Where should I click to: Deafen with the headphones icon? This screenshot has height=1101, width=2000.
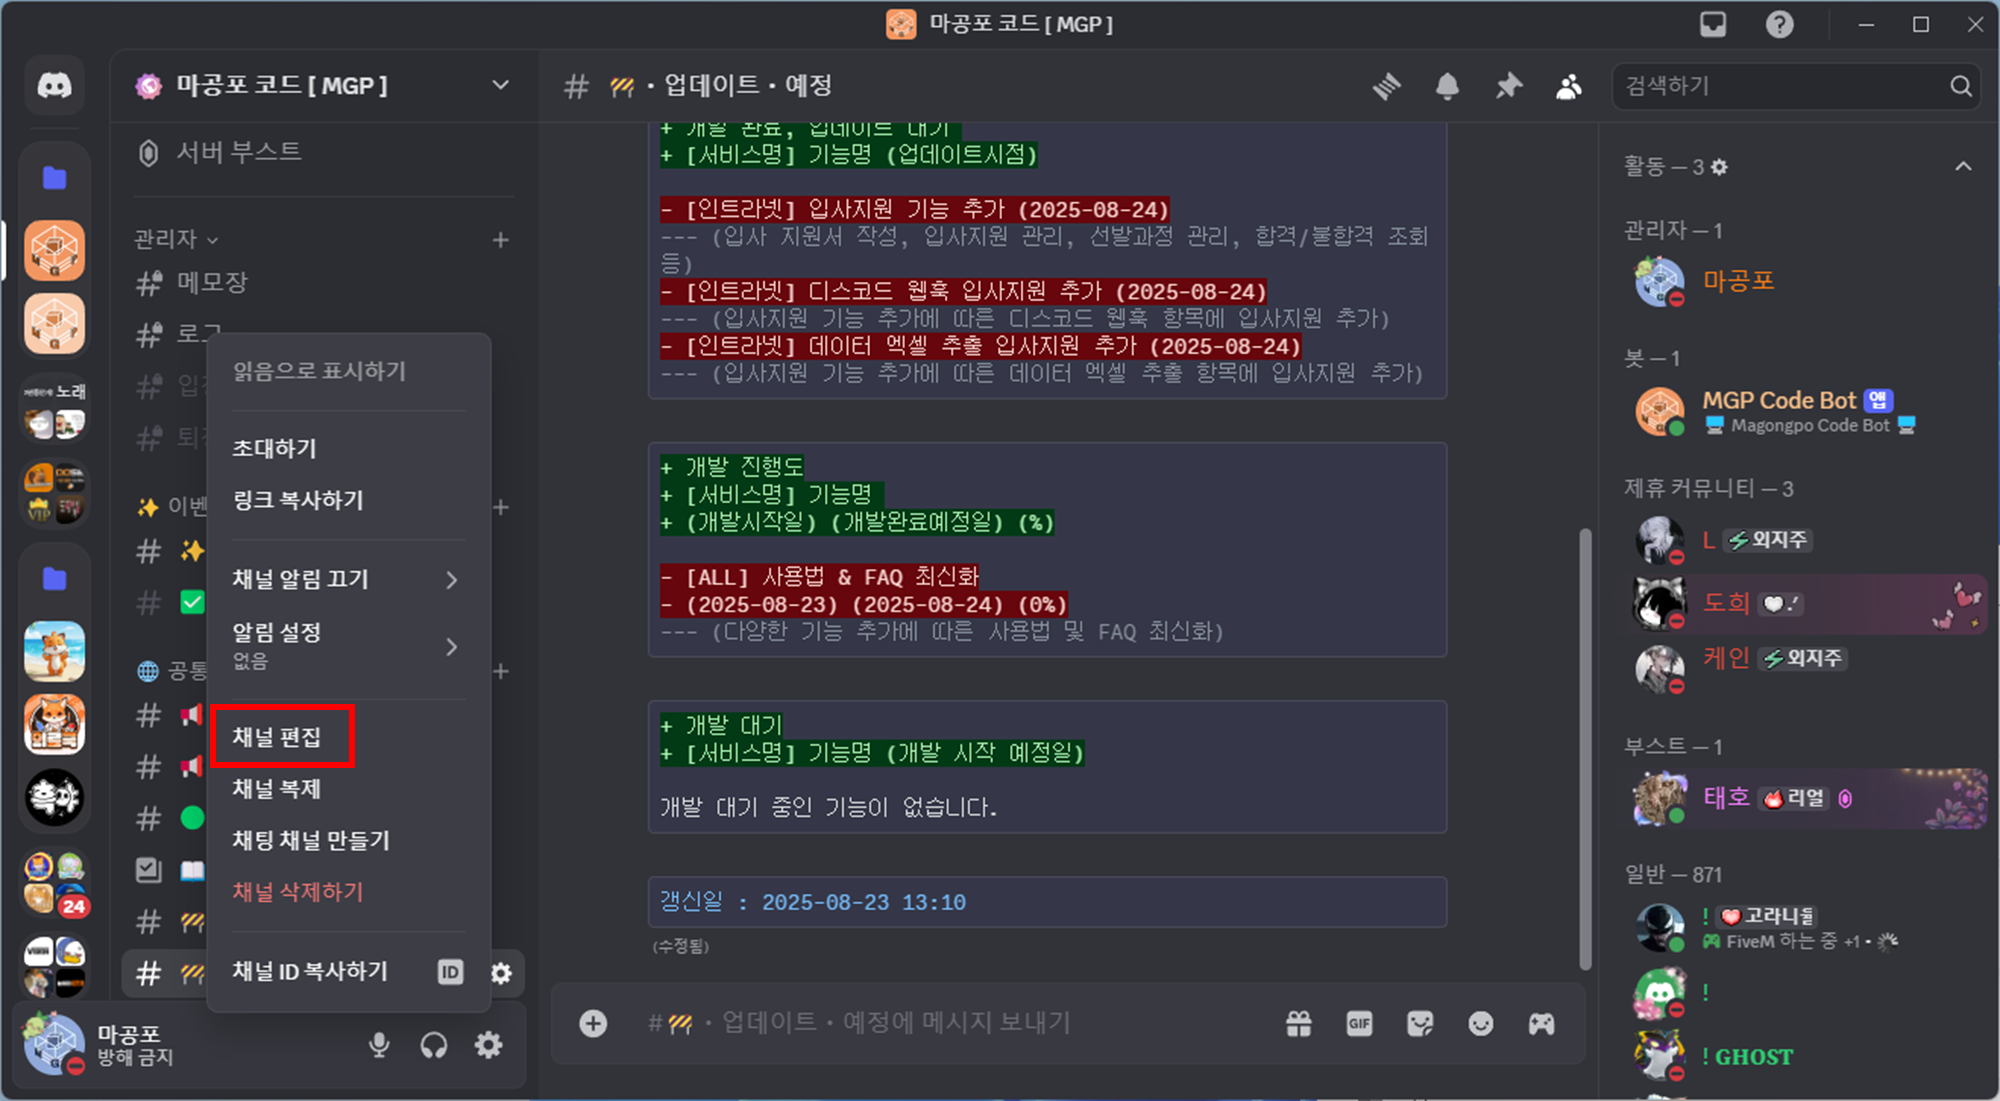point(434,1045)
